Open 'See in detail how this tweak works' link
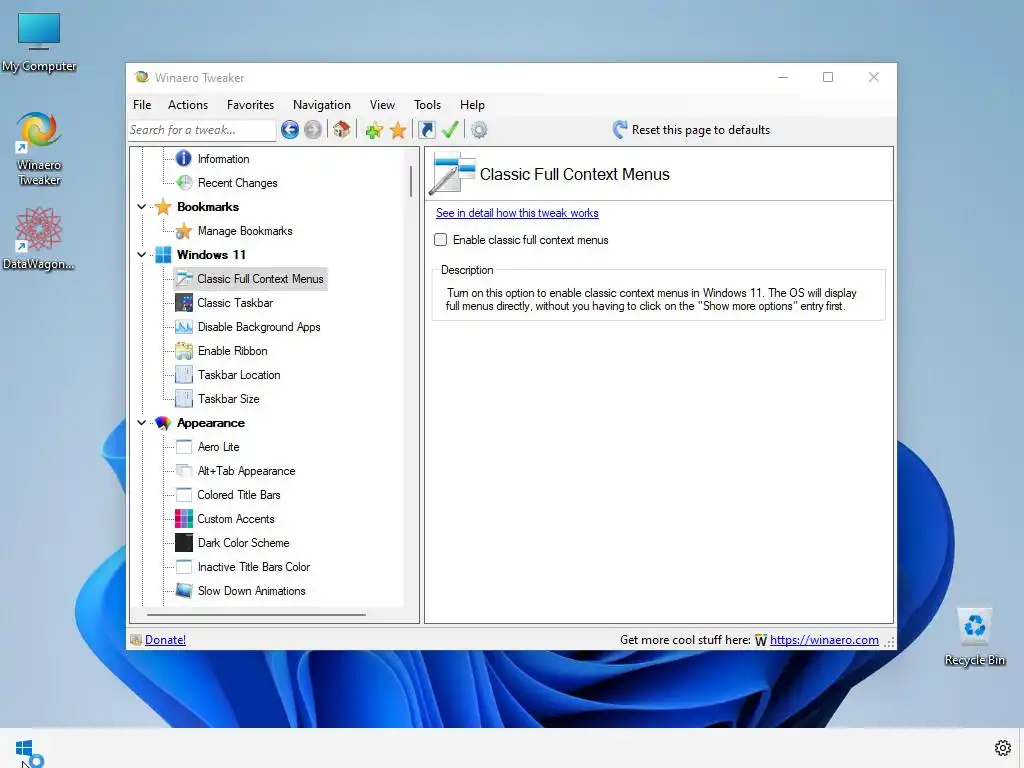The width and height of the screenshot is (1024, 768). click(517, 213)
